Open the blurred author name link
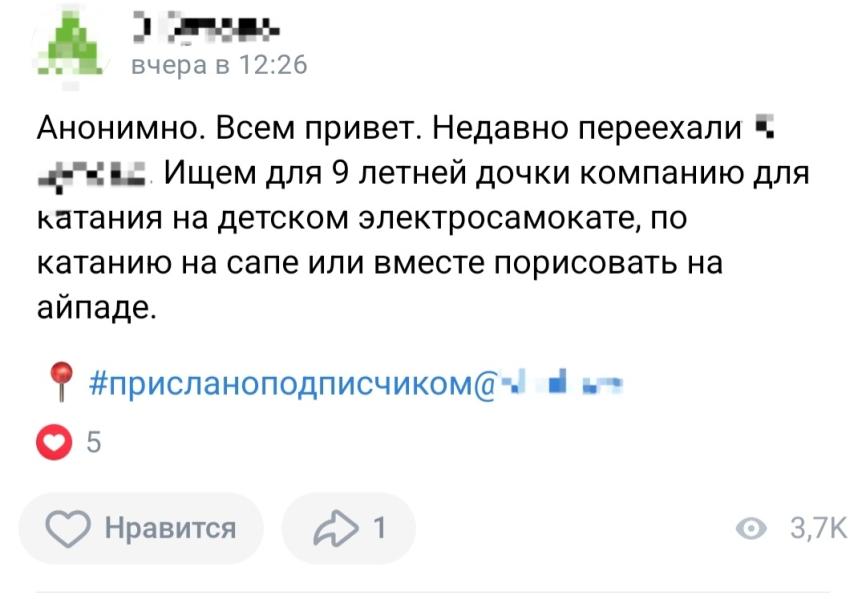This screenshot has width=865, height=600. coord(205,30)
